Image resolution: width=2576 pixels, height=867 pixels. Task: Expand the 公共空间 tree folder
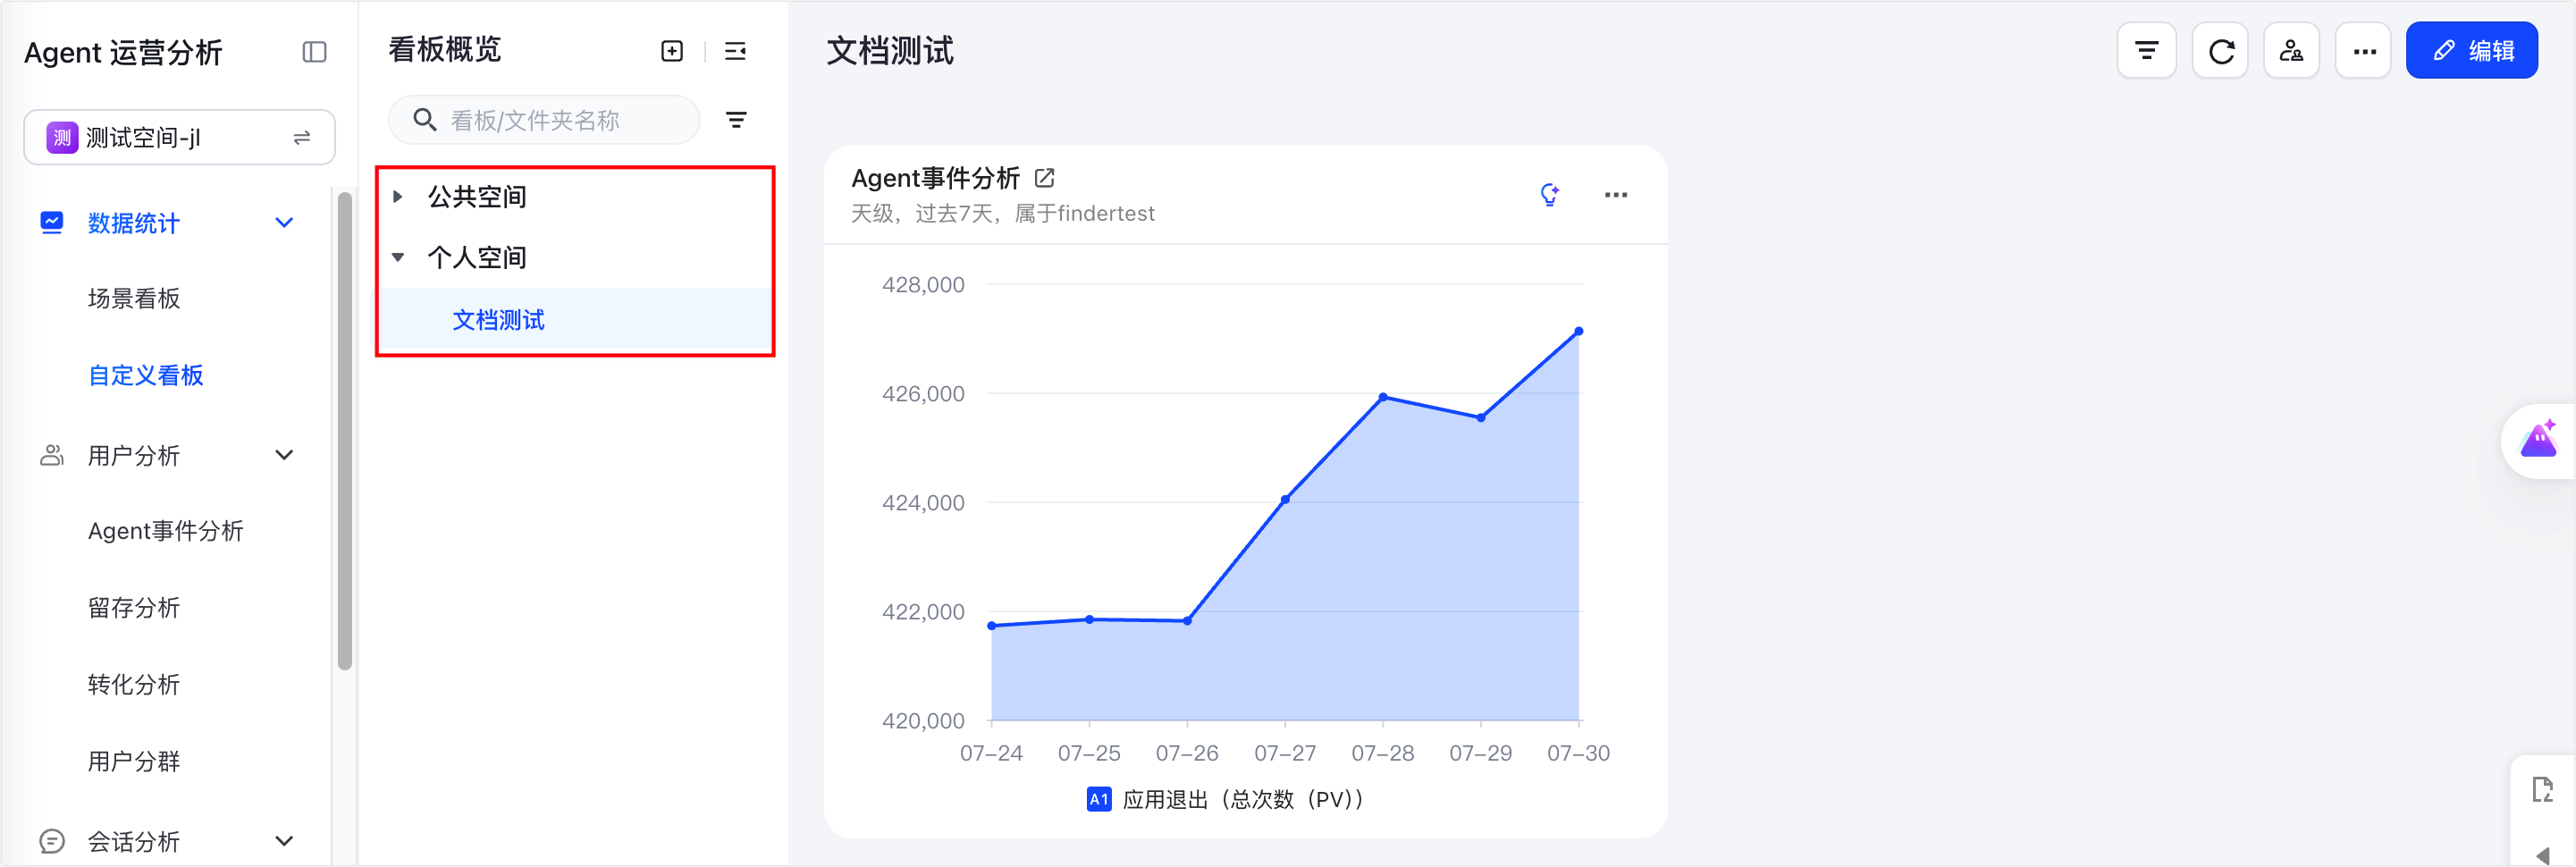[x=398, y=197]
